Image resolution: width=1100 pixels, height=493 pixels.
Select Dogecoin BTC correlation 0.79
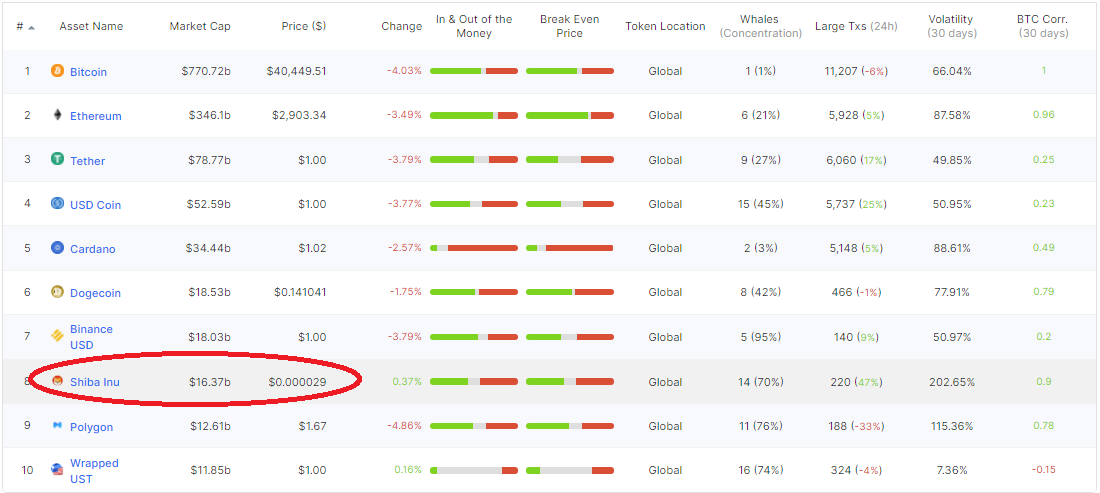click(x=1044, y=291)
